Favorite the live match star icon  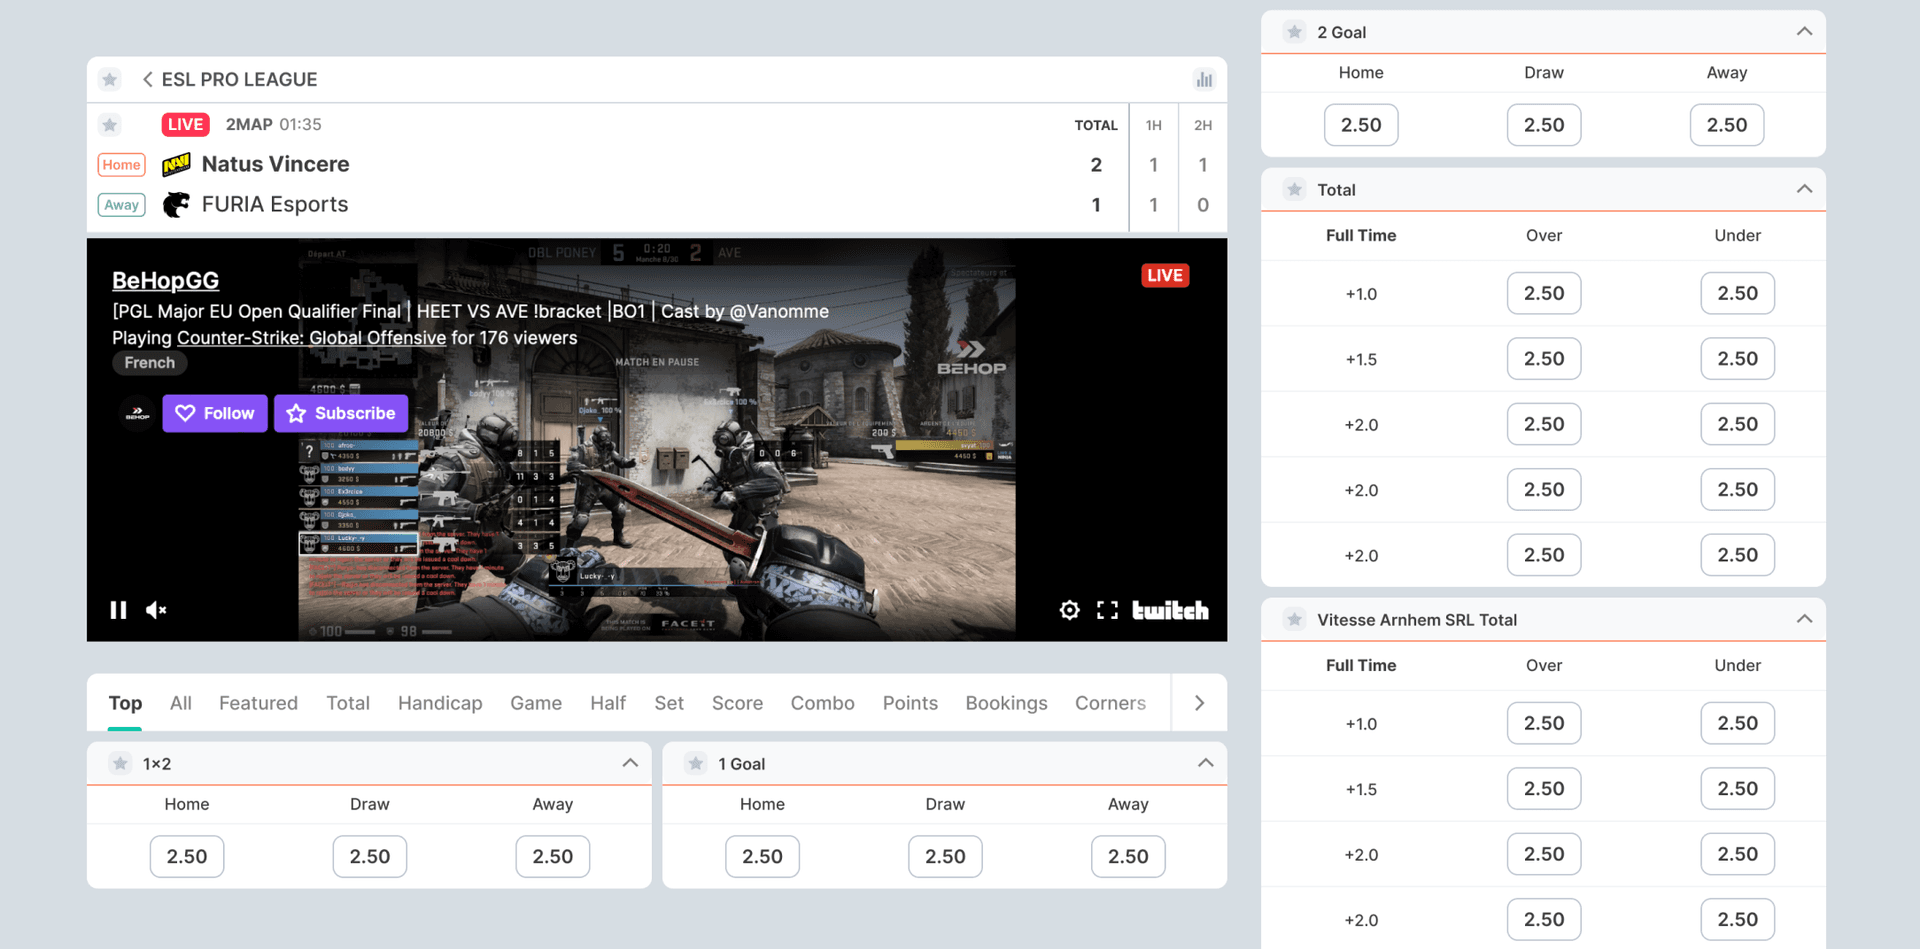click(x=110, y=124)
